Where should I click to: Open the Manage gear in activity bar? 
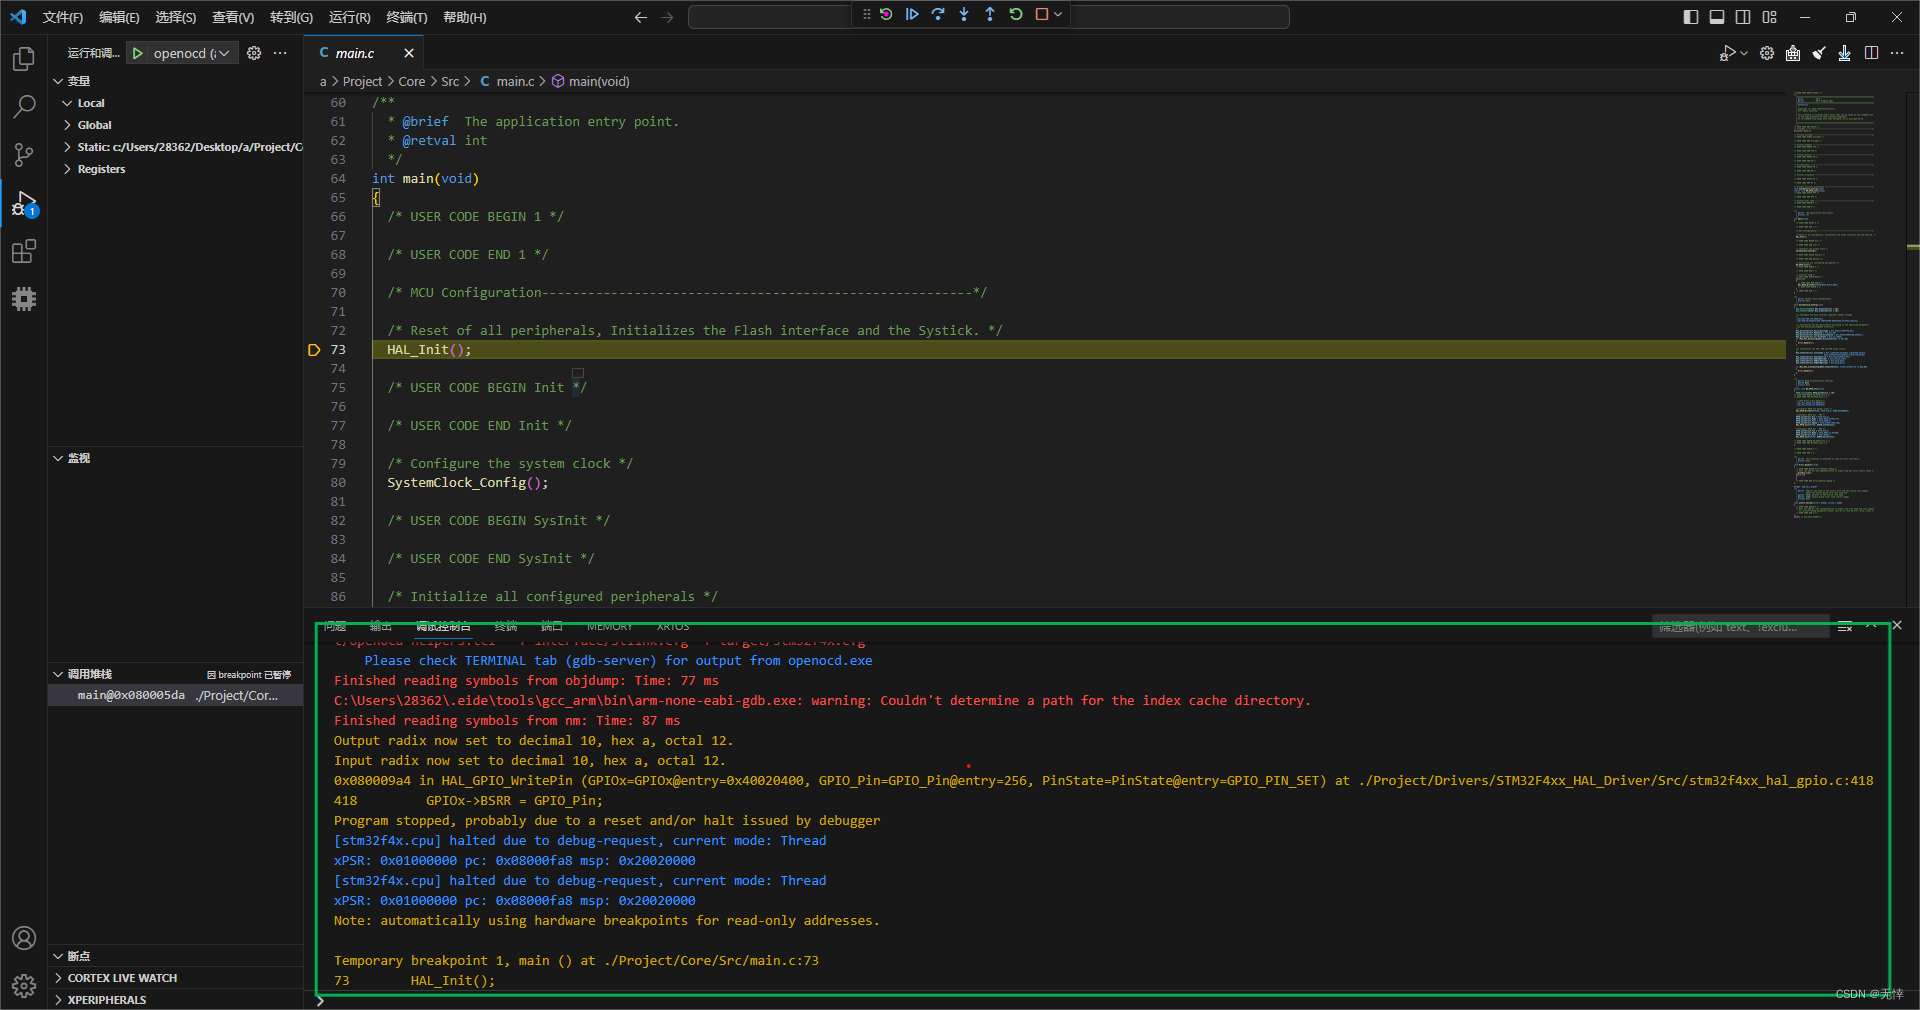pyautogui.click(x=24, y=986)
